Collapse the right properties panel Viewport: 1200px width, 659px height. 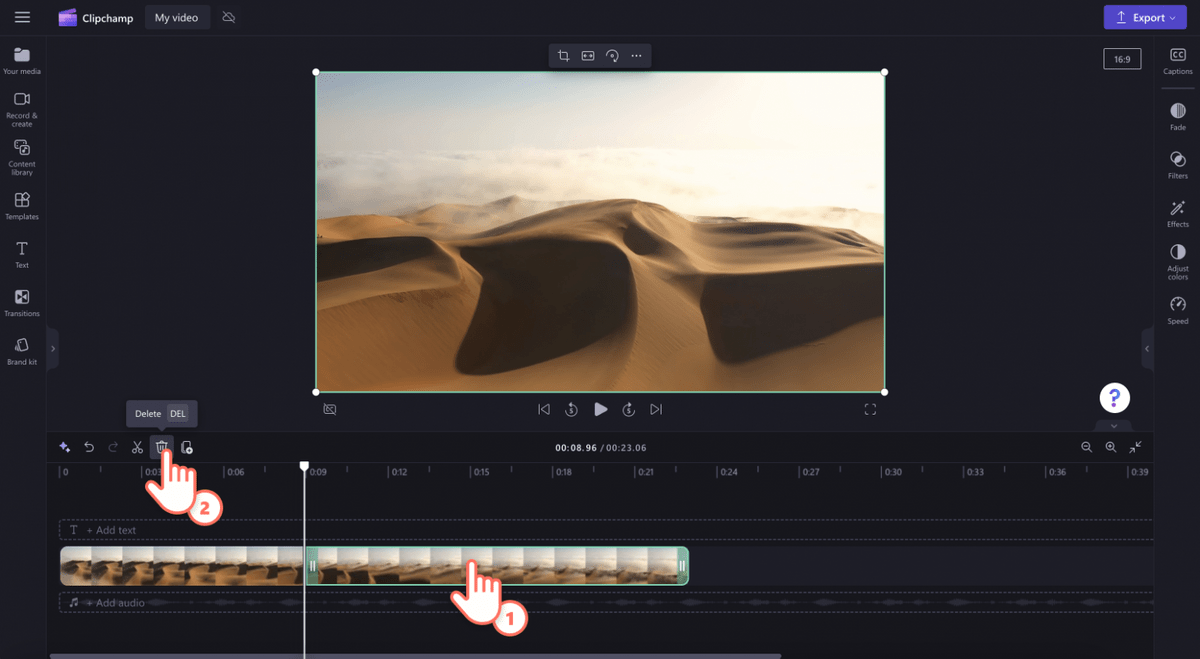point(1147,349)
